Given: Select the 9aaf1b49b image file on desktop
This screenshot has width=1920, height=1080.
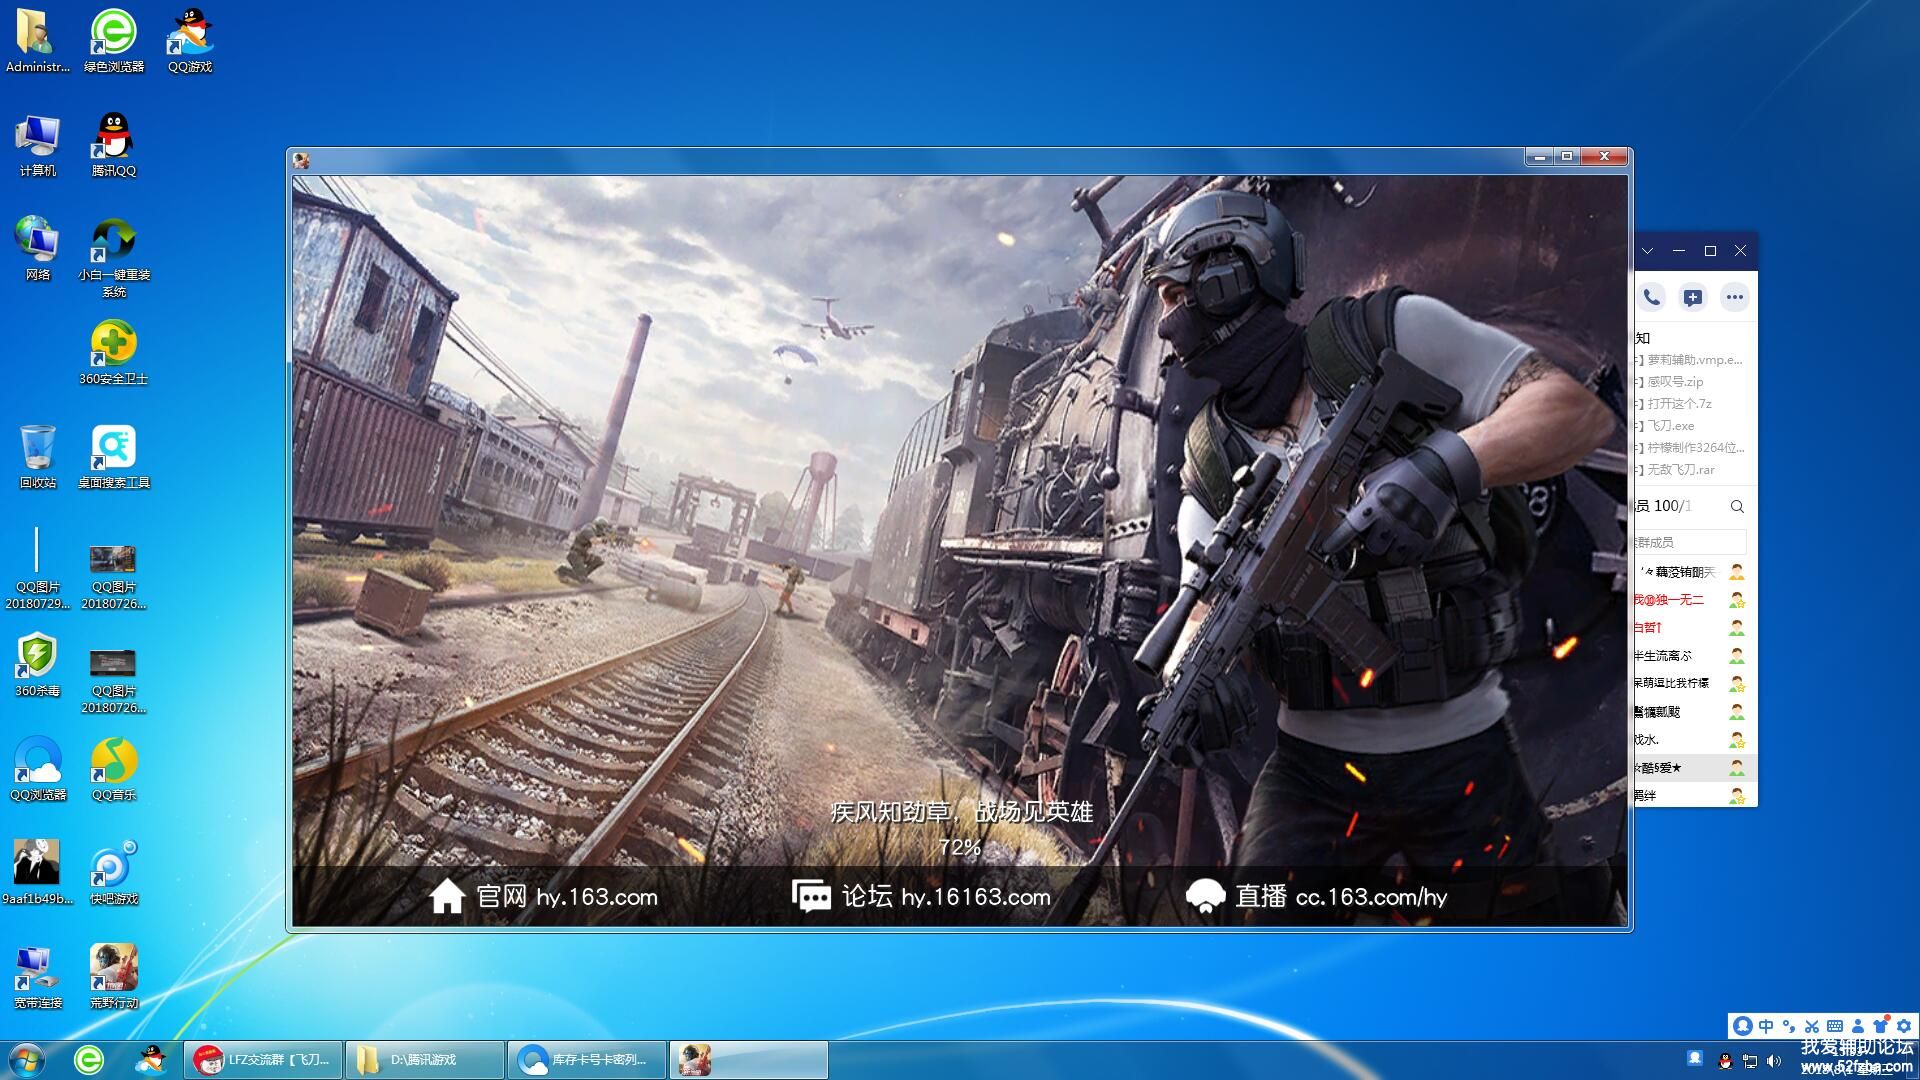Looking at the screenshot, I should pos(37,873).
